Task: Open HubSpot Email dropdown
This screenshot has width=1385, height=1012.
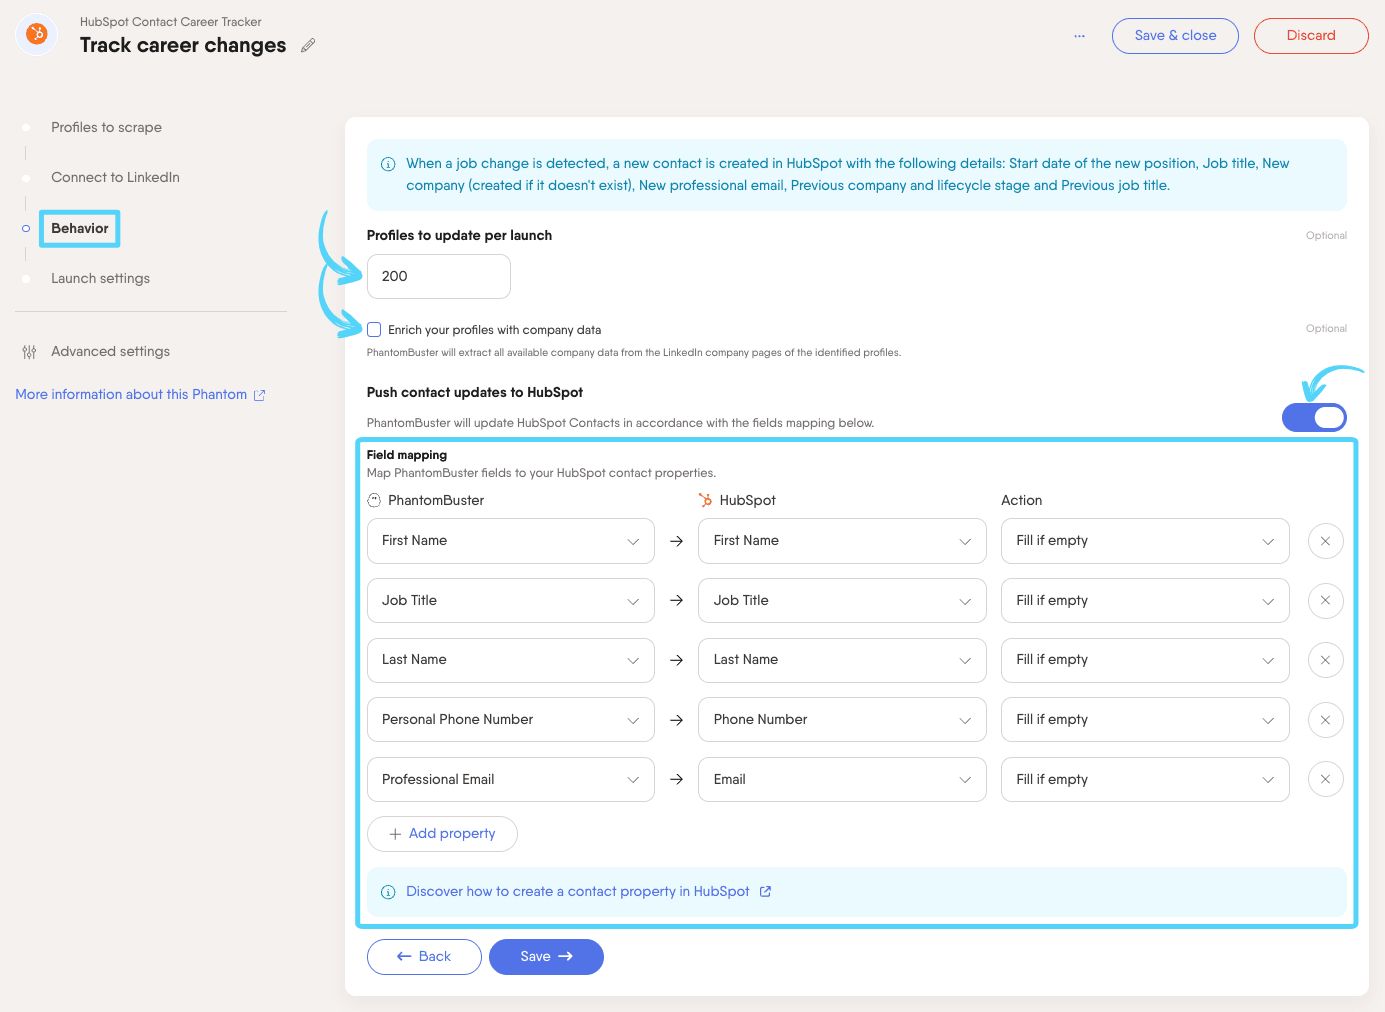Action: point(843,780)
